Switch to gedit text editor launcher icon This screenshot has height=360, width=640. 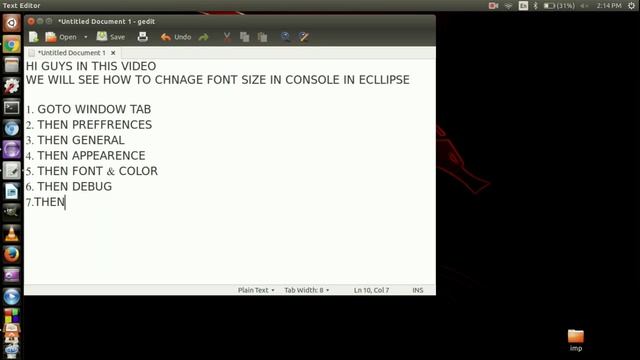click(11, 171)
